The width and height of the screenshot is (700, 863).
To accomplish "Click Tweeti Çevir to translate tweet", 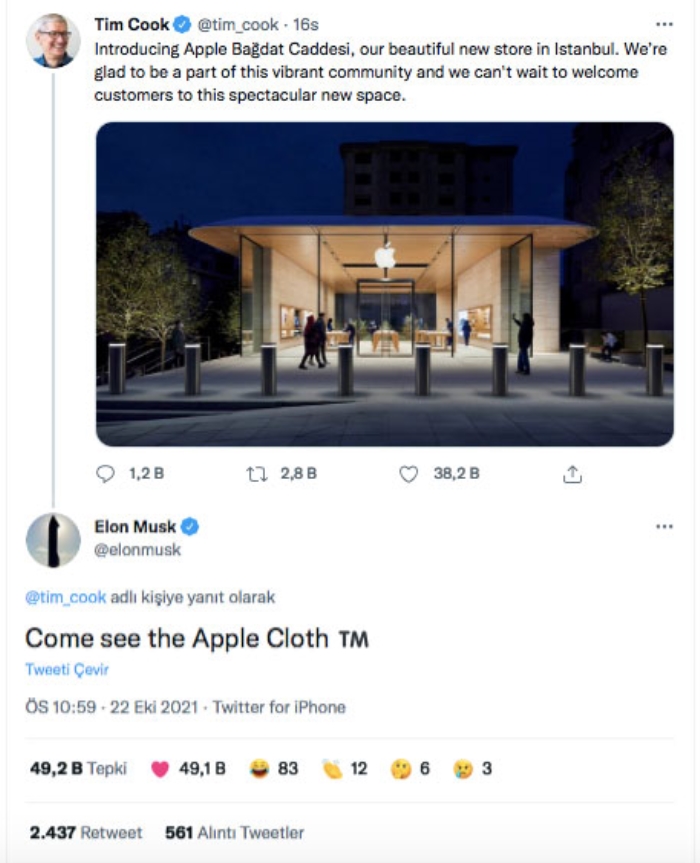I will coord(67,669).
